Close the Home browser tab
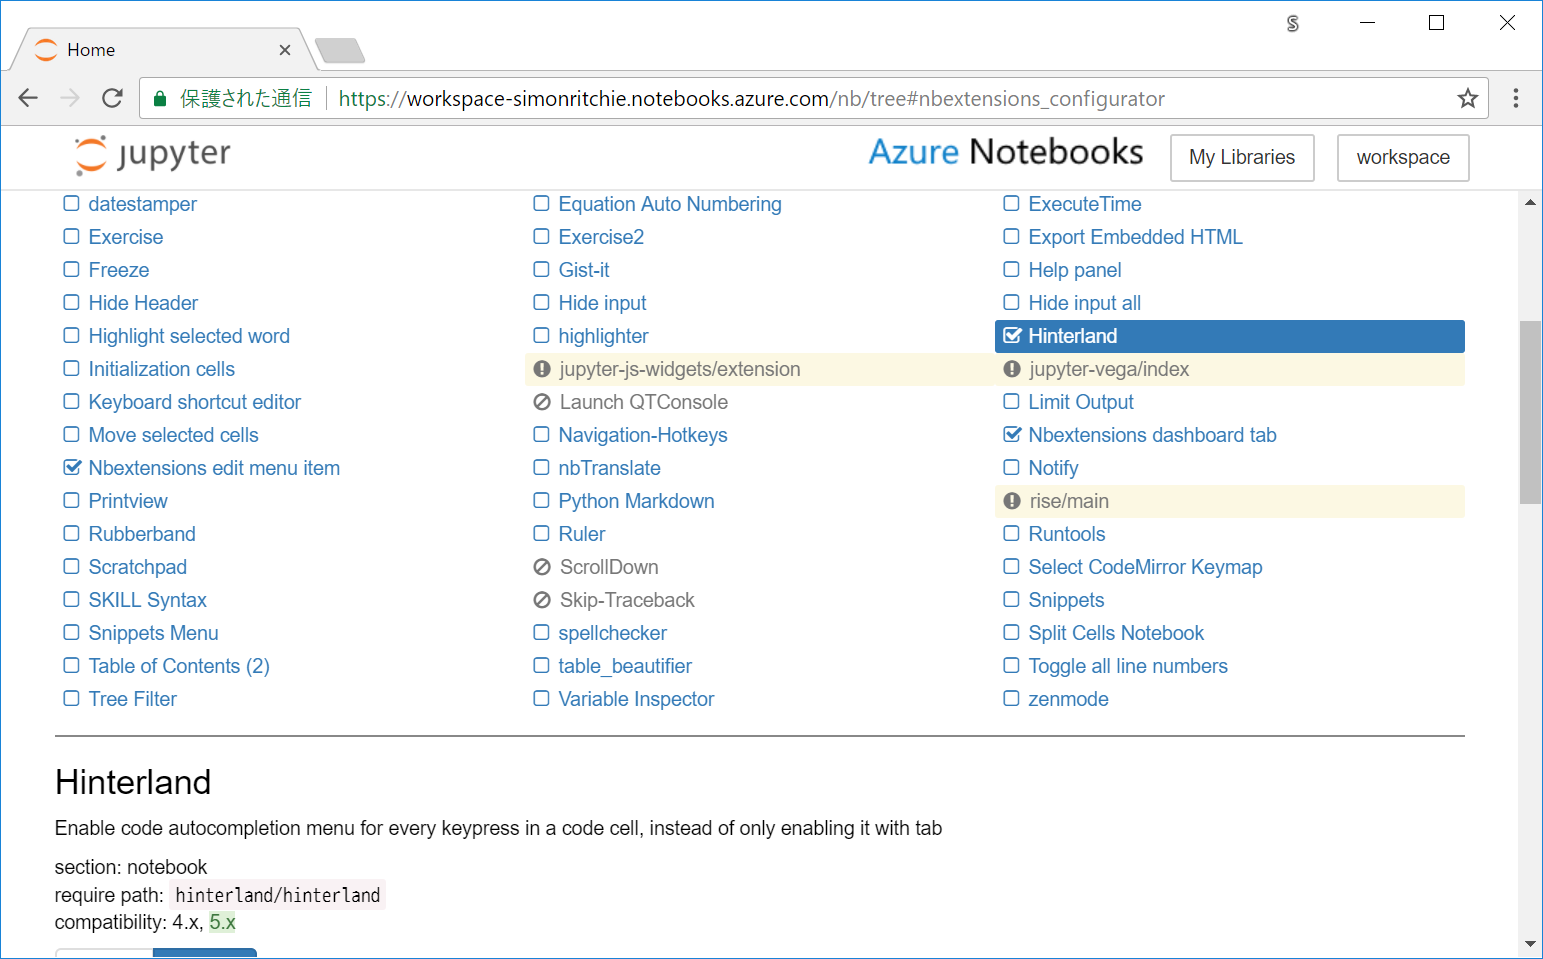 pos(285,50)
